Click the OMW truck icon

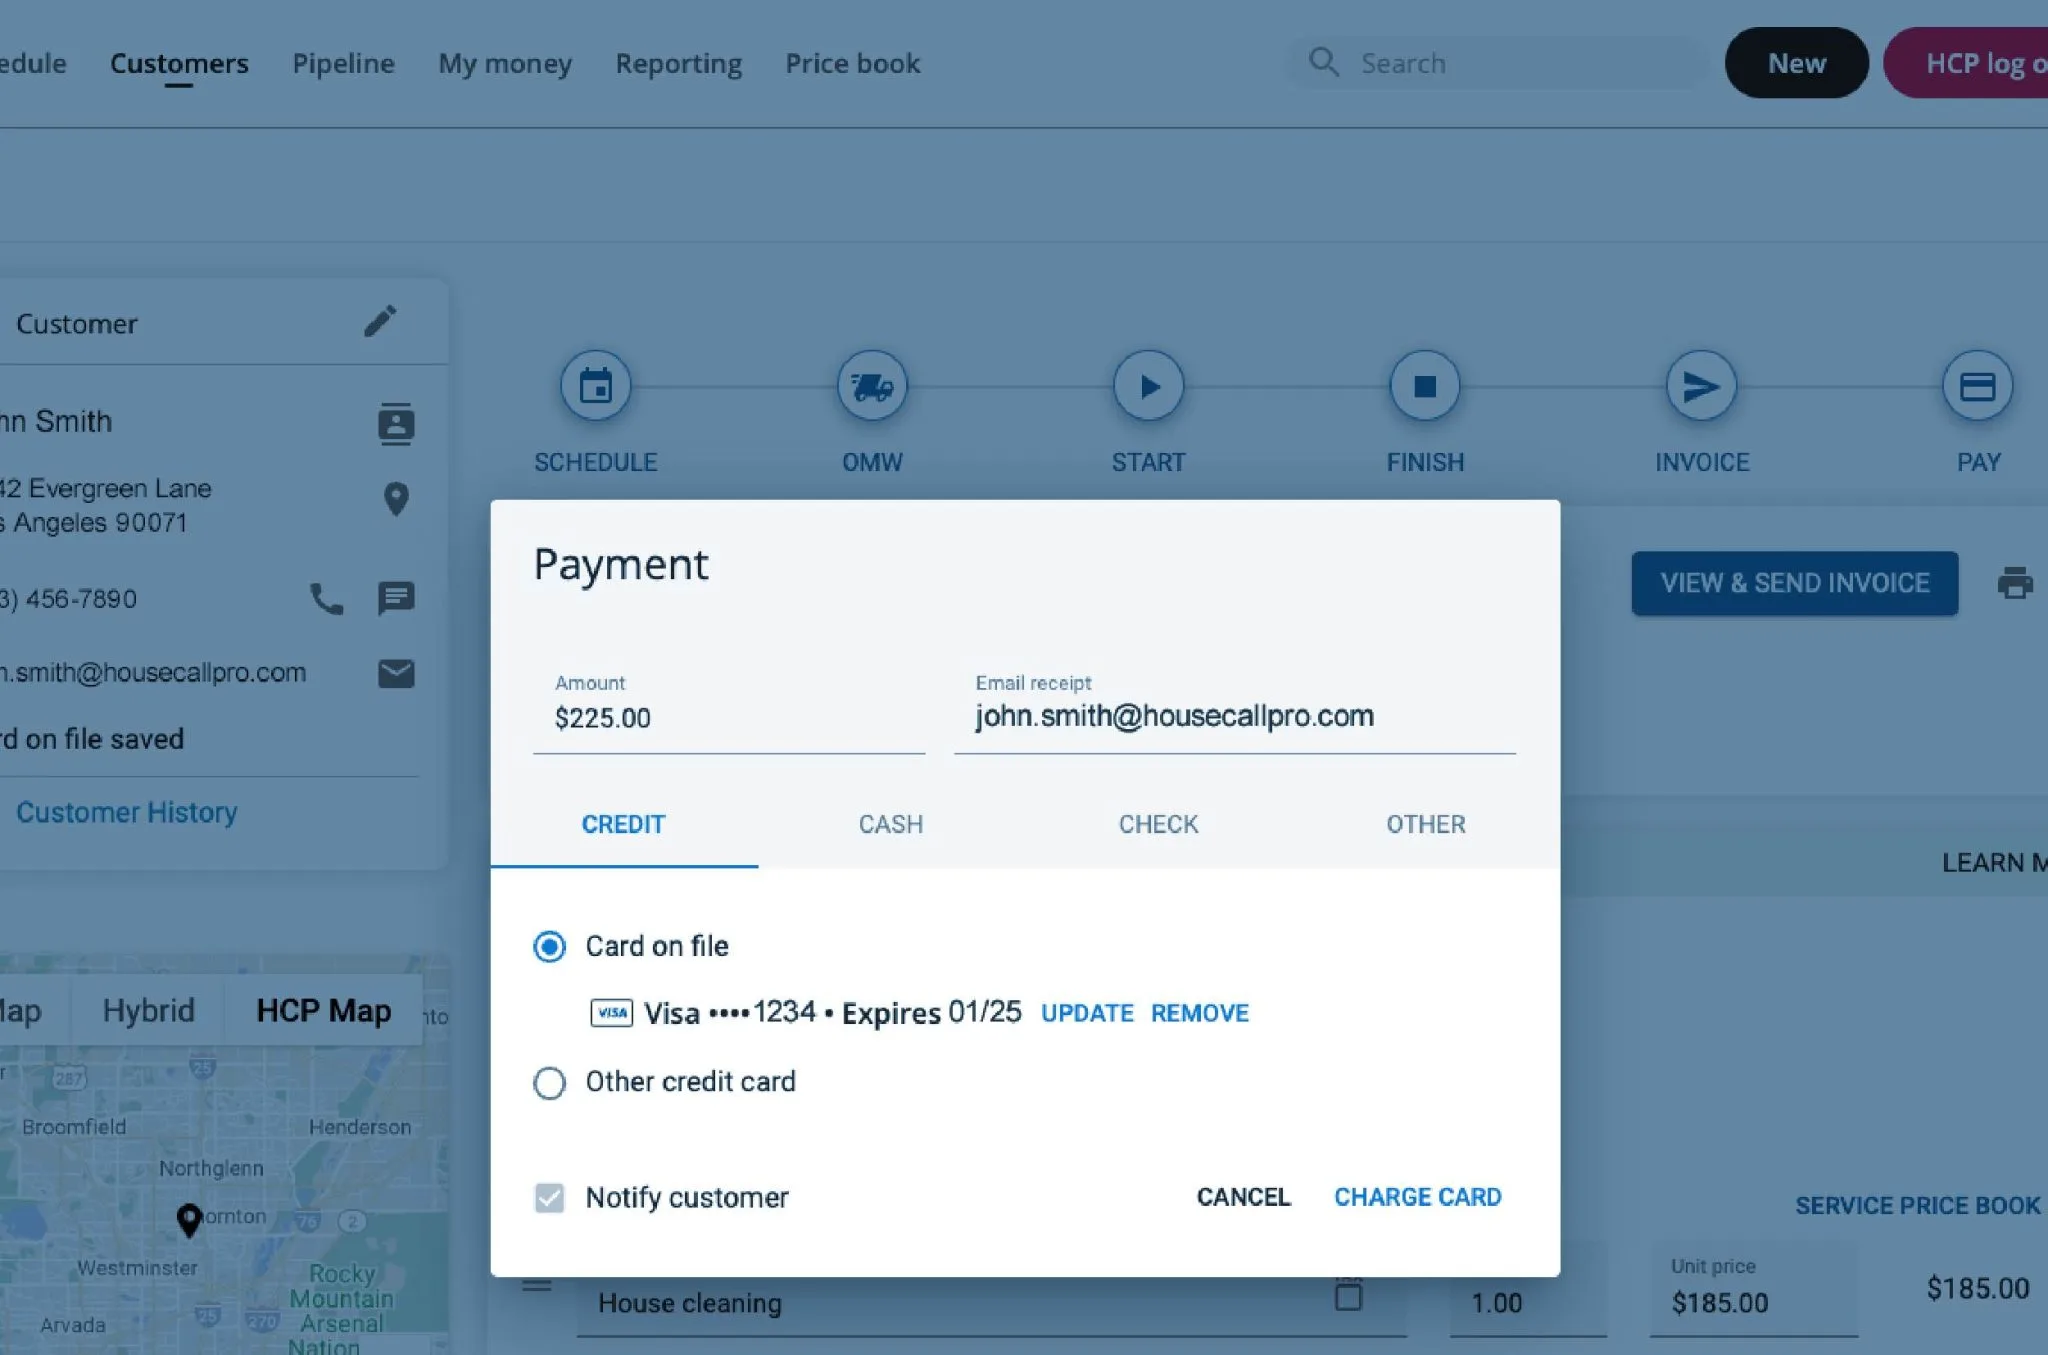[x=872, y=386]
